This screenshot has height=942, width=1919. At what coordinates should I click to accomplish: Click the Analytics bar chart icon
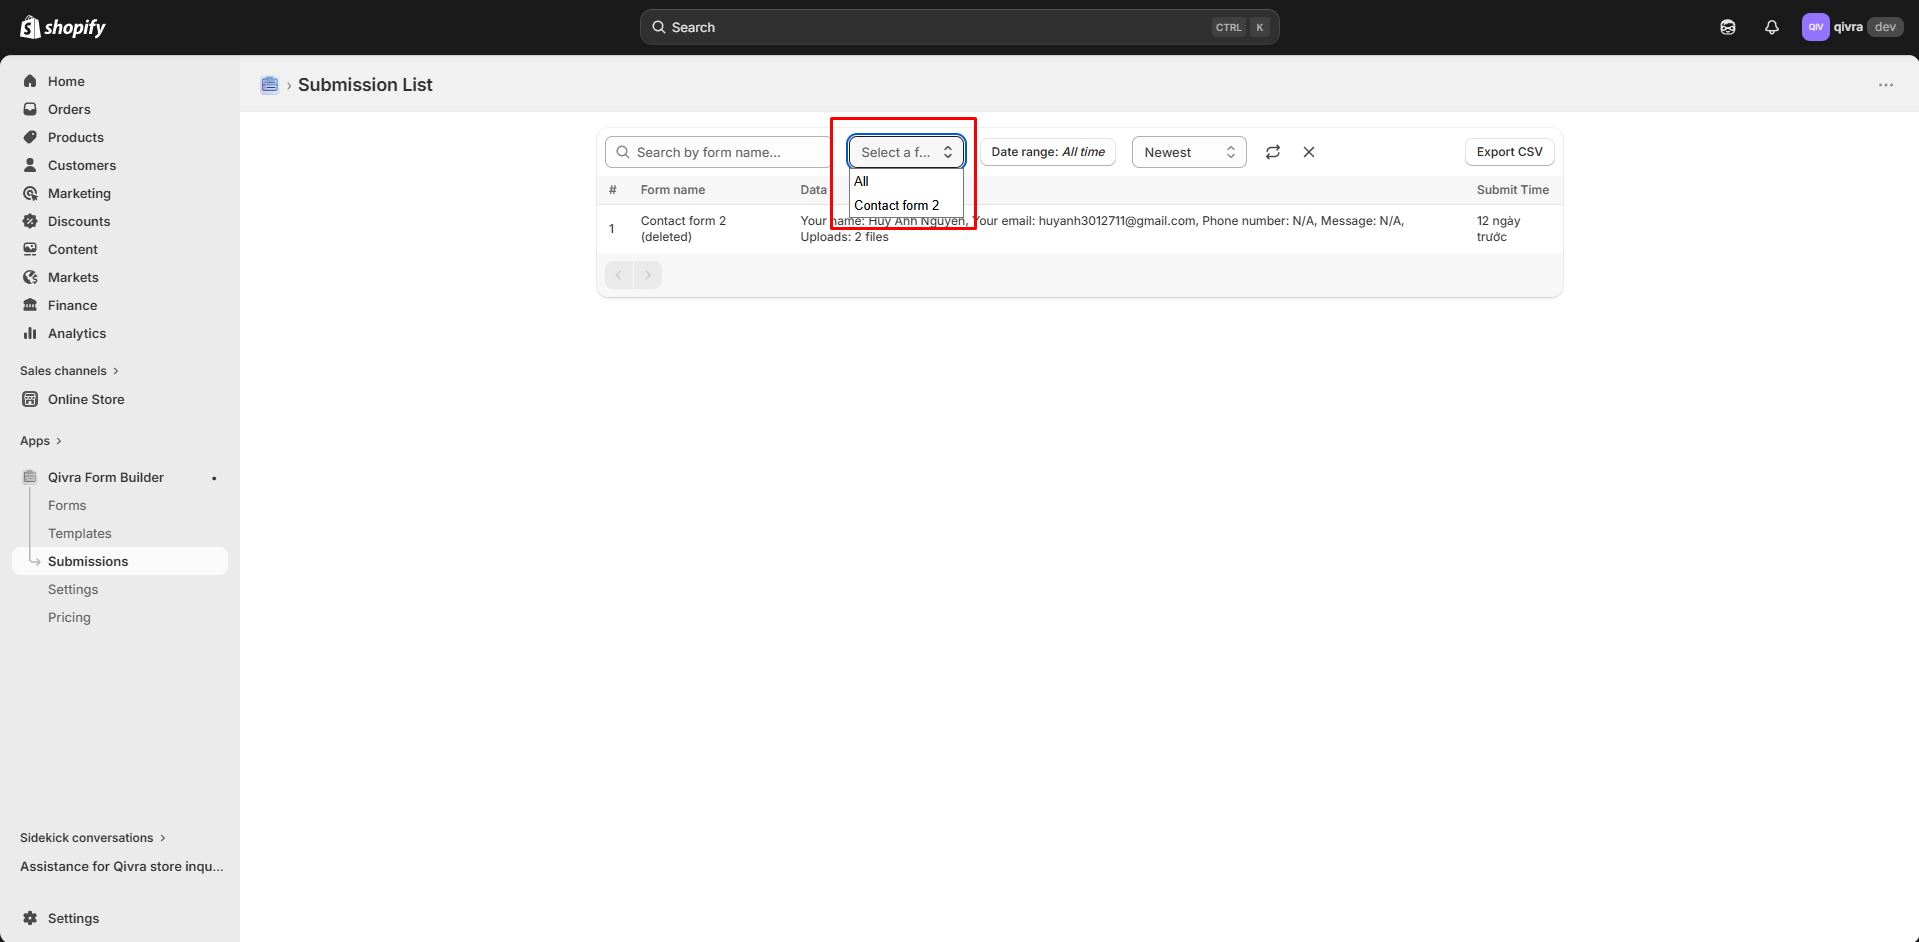click(x=30, y=333)
